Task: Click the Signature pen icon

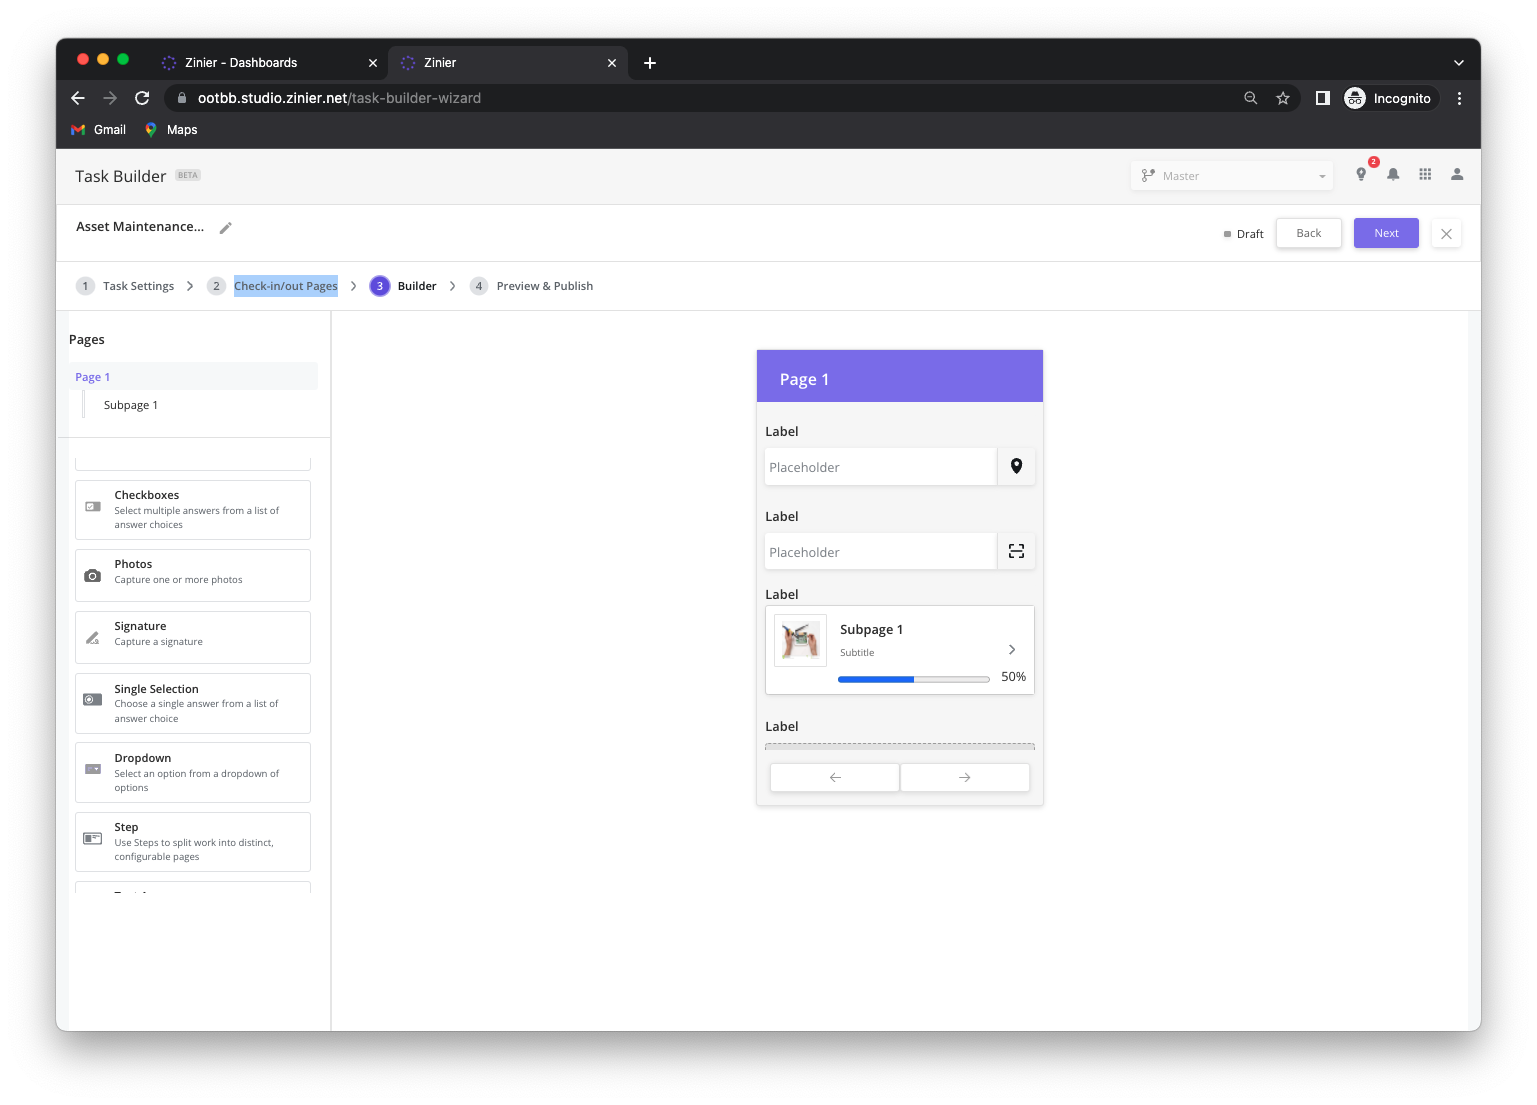Action: [93, 638]
